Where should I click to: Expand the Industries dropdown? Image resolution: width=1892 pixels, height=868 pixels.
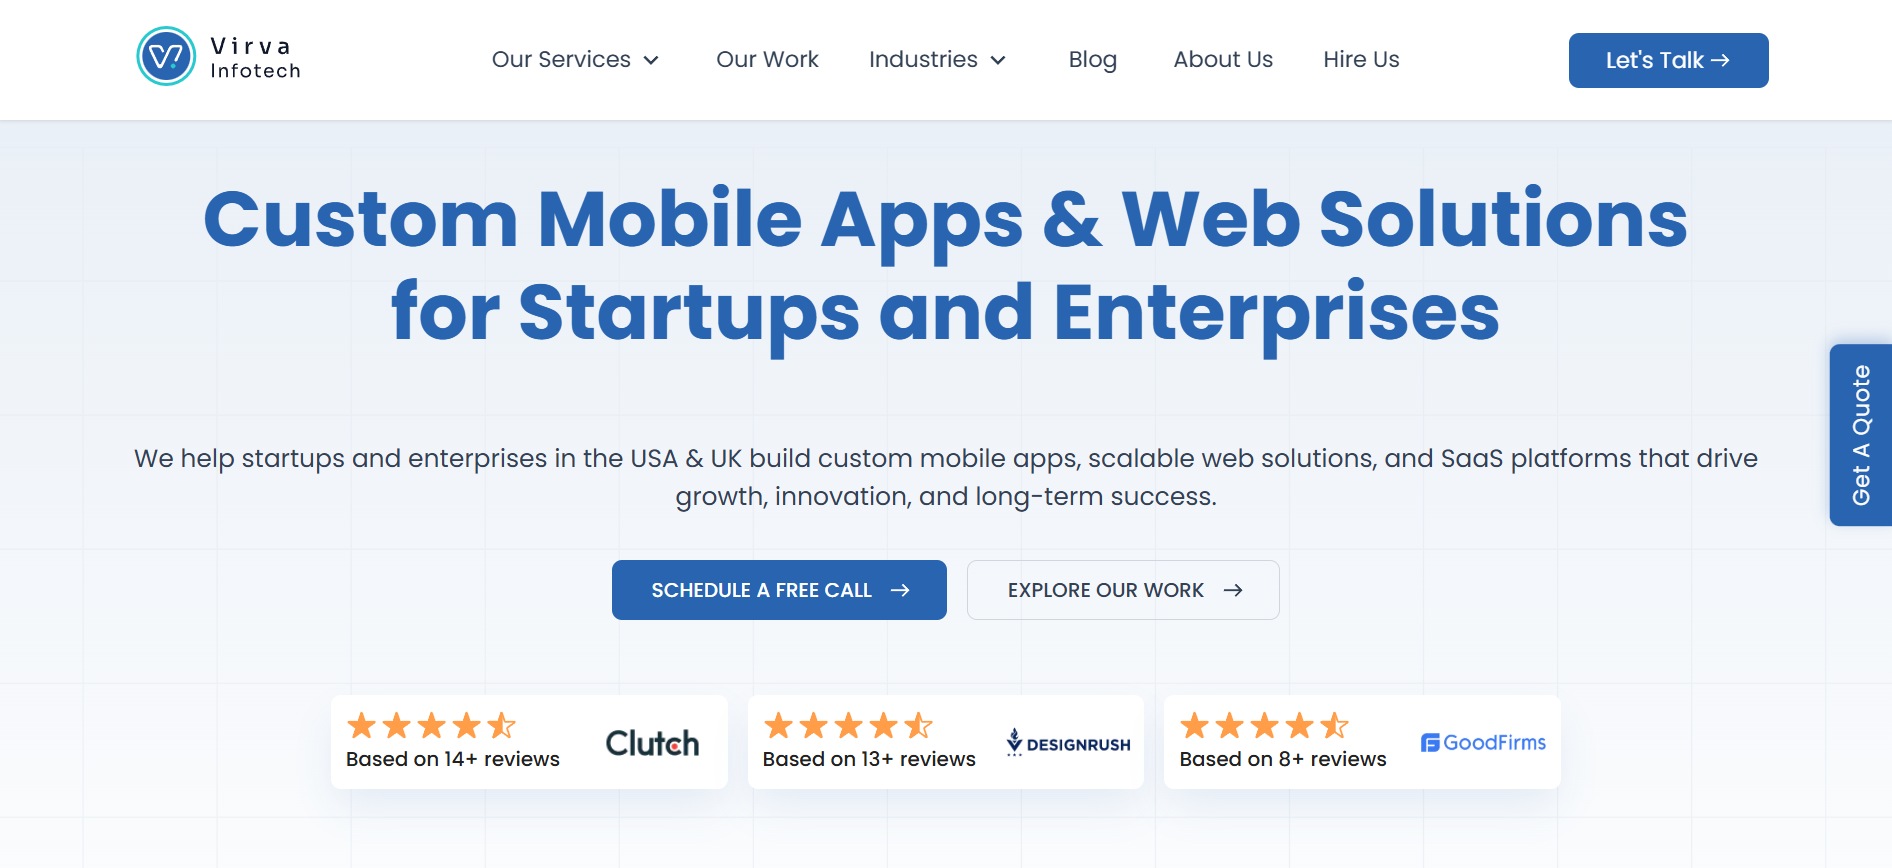coord(923,60)
